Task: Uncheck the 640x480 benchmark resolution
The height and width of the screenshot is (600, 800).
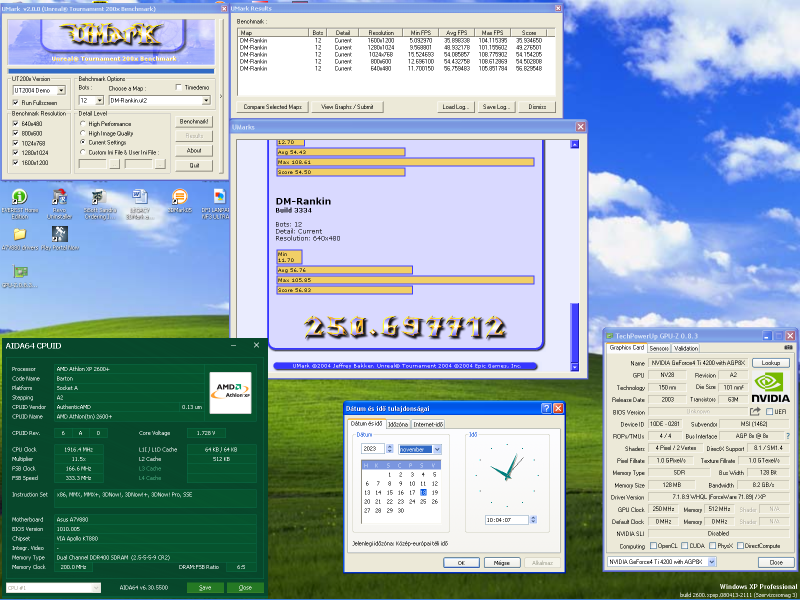Action: coord(15,123)
